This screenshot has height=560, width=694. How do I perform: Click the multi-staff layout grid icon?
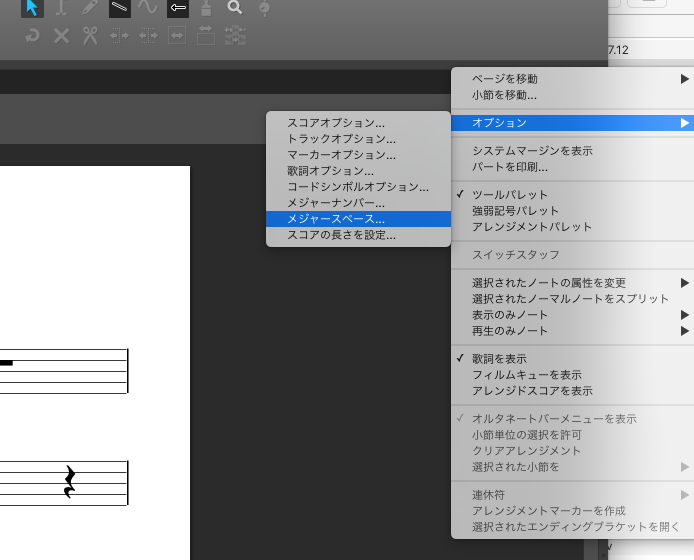[235, 35]
